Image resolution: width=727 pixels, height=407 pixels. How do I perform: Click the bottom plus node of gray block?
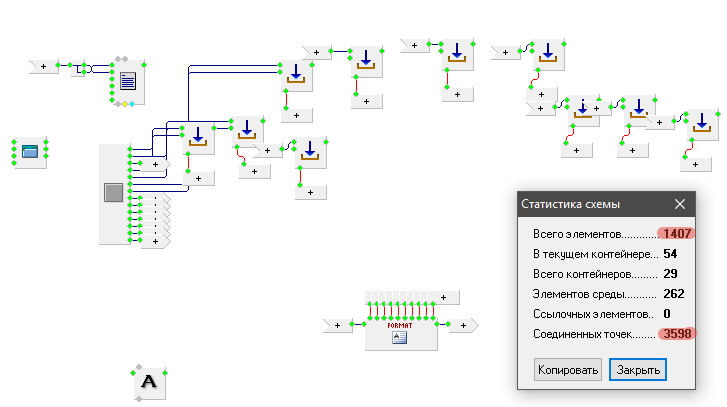pyautogui.click(x=155, y=241)
